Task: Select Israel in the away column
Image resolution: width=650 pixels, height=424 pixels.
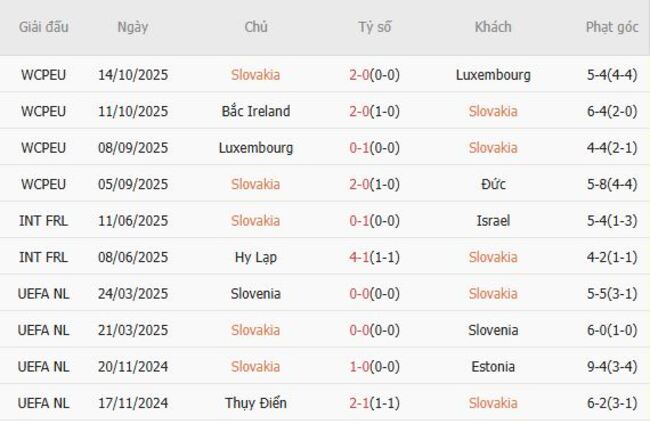Action: pos(493,221)
